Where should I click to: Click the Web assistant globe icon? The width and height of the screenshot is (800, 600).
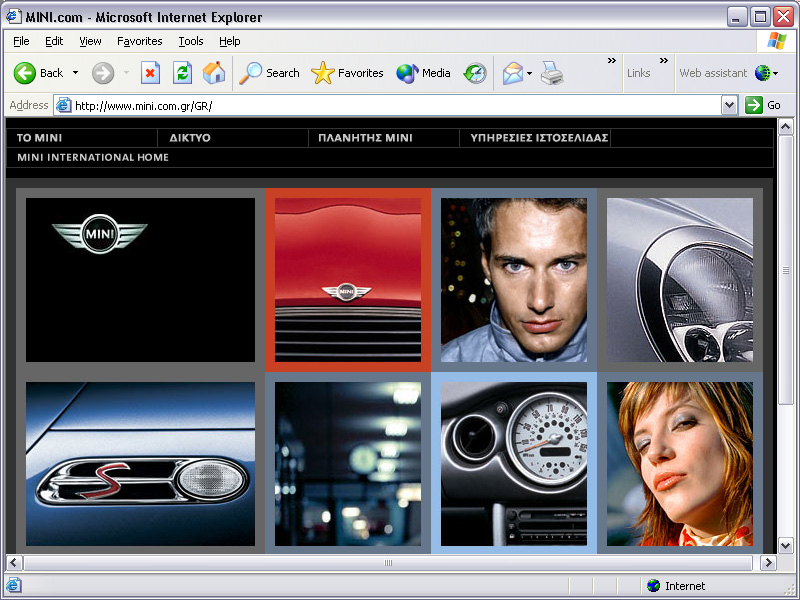tap(762, 73)
